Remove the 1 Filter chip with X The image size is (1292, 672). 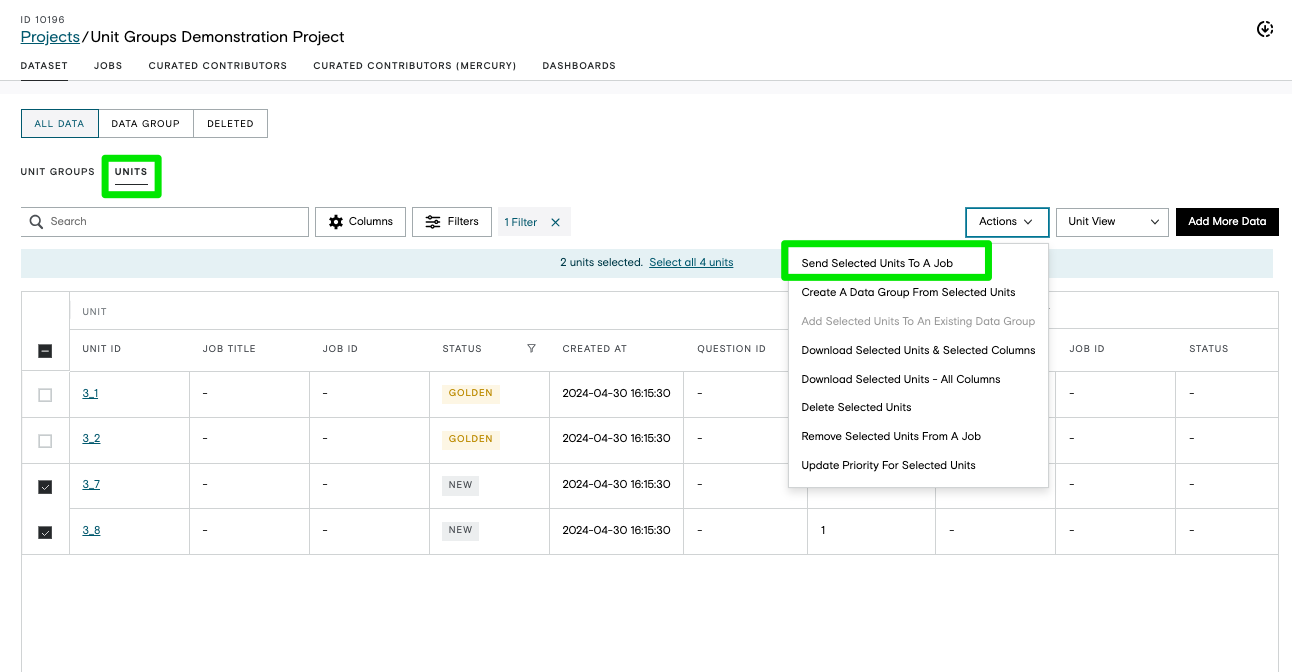click(x=555, y=222)
